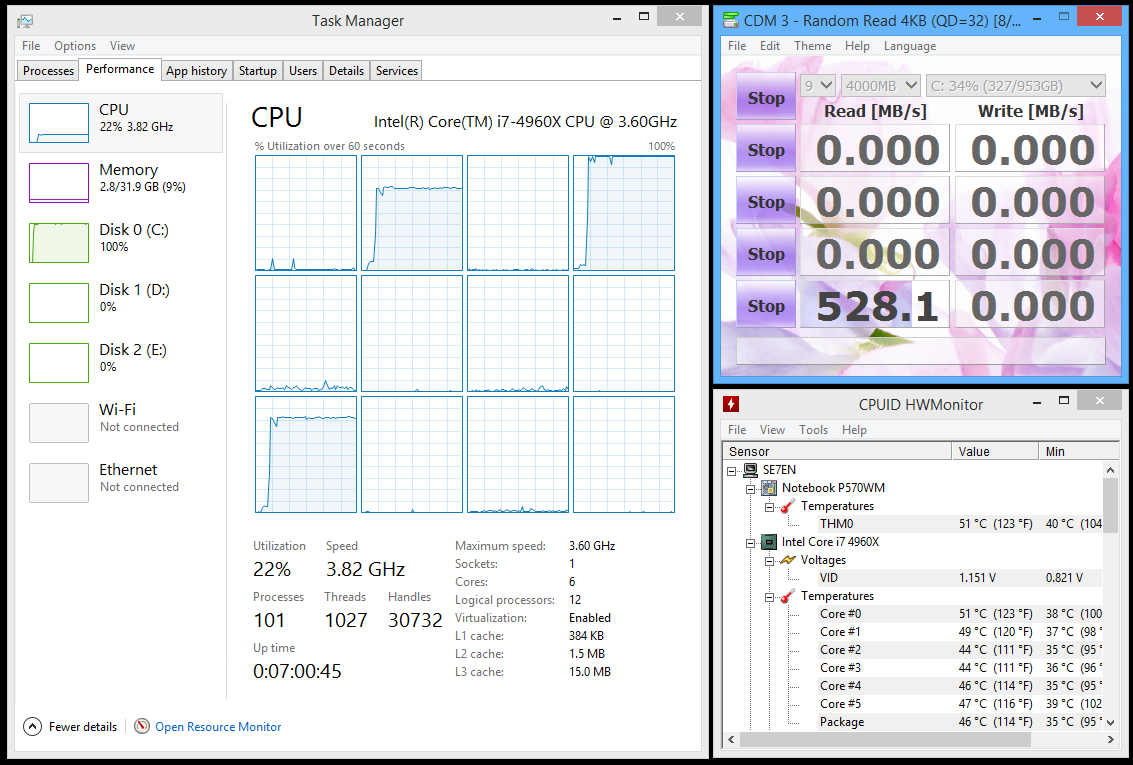Open the test count dropdown showing 9
This screenshot has height=765, width=1133.
pyautogui.click(x=818, y=86)
